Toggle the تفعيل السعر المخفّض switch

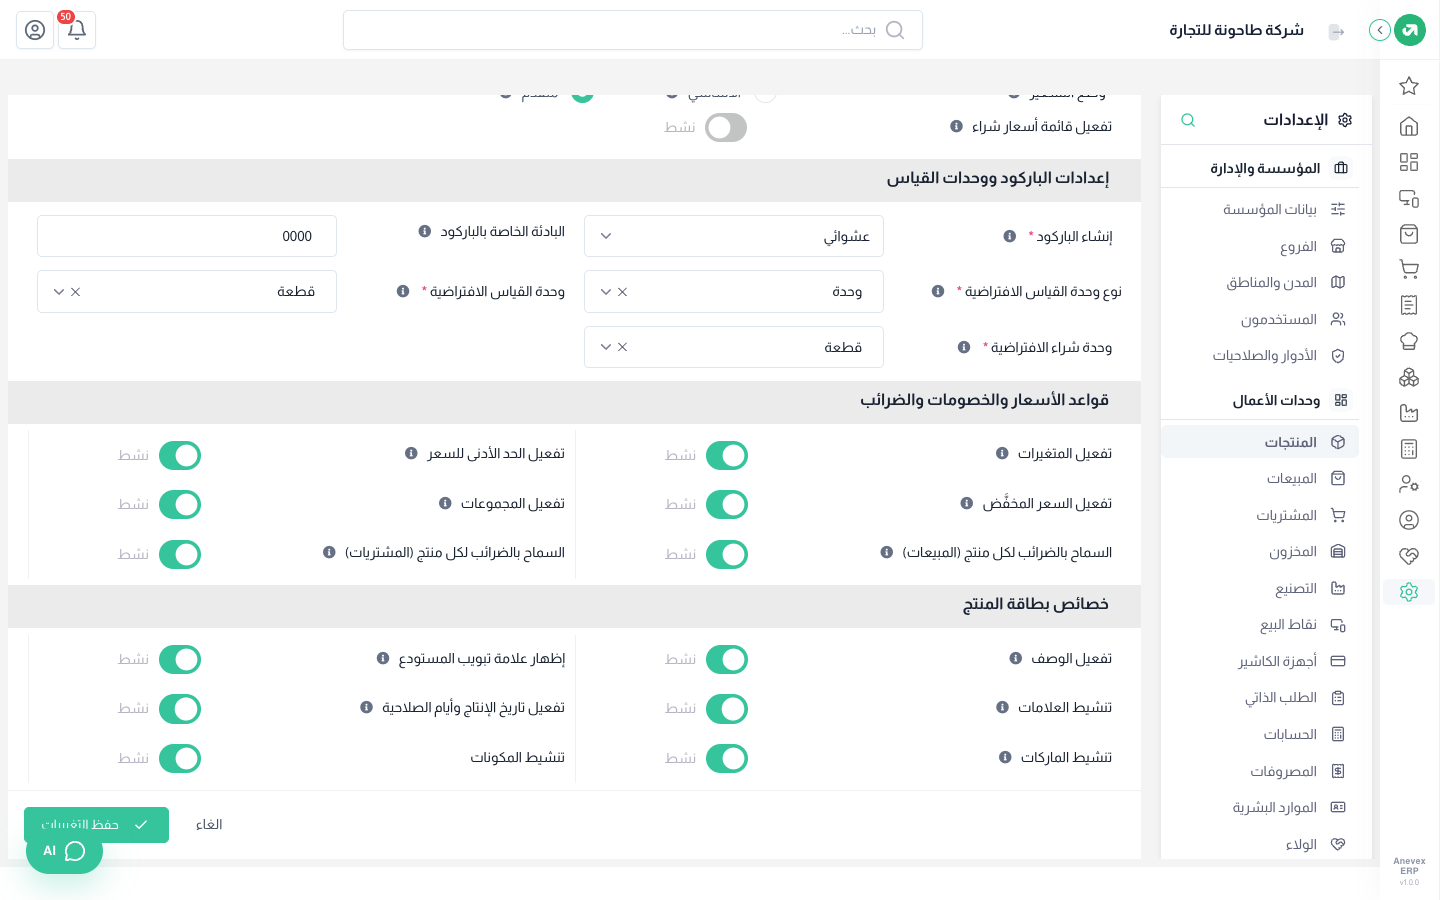point(727,504)
